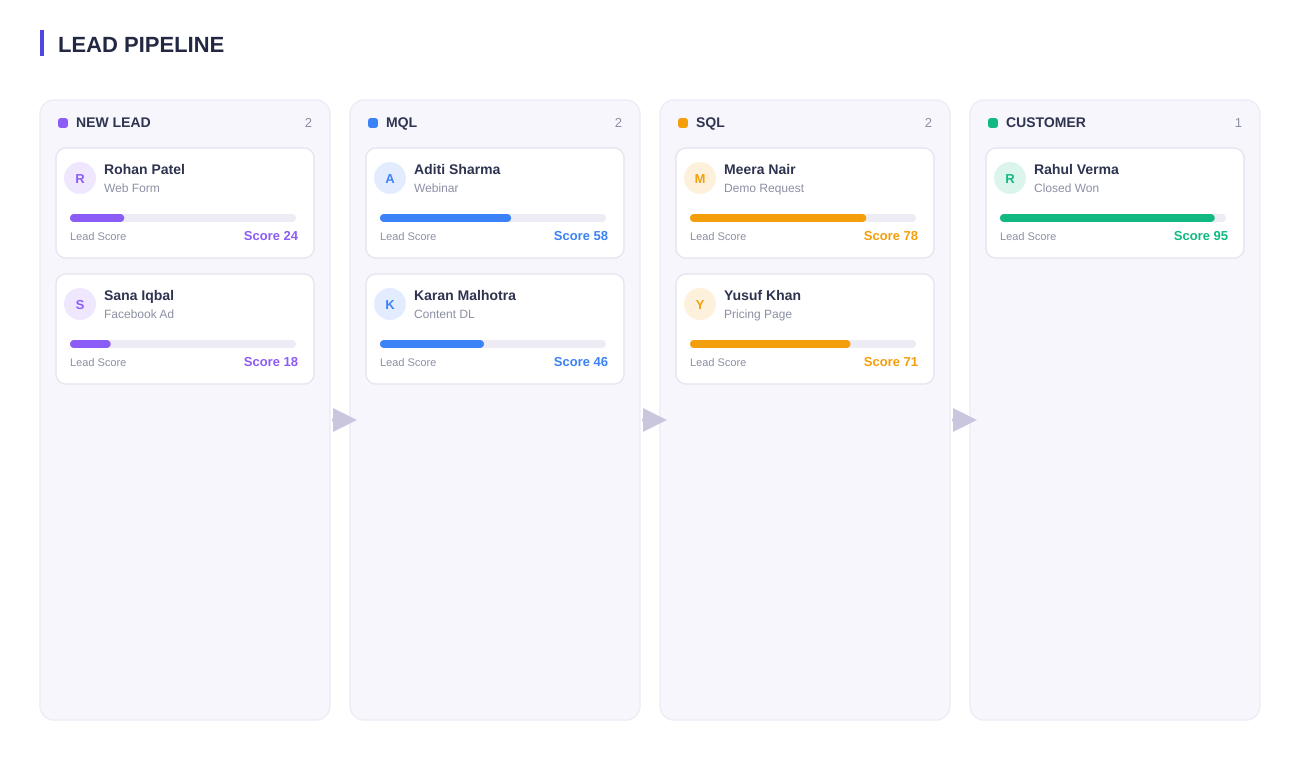The width and height of the screenshot is (1300, 780).
Task: Click the 'Score 18' value
Action: (x=271, y=362)
